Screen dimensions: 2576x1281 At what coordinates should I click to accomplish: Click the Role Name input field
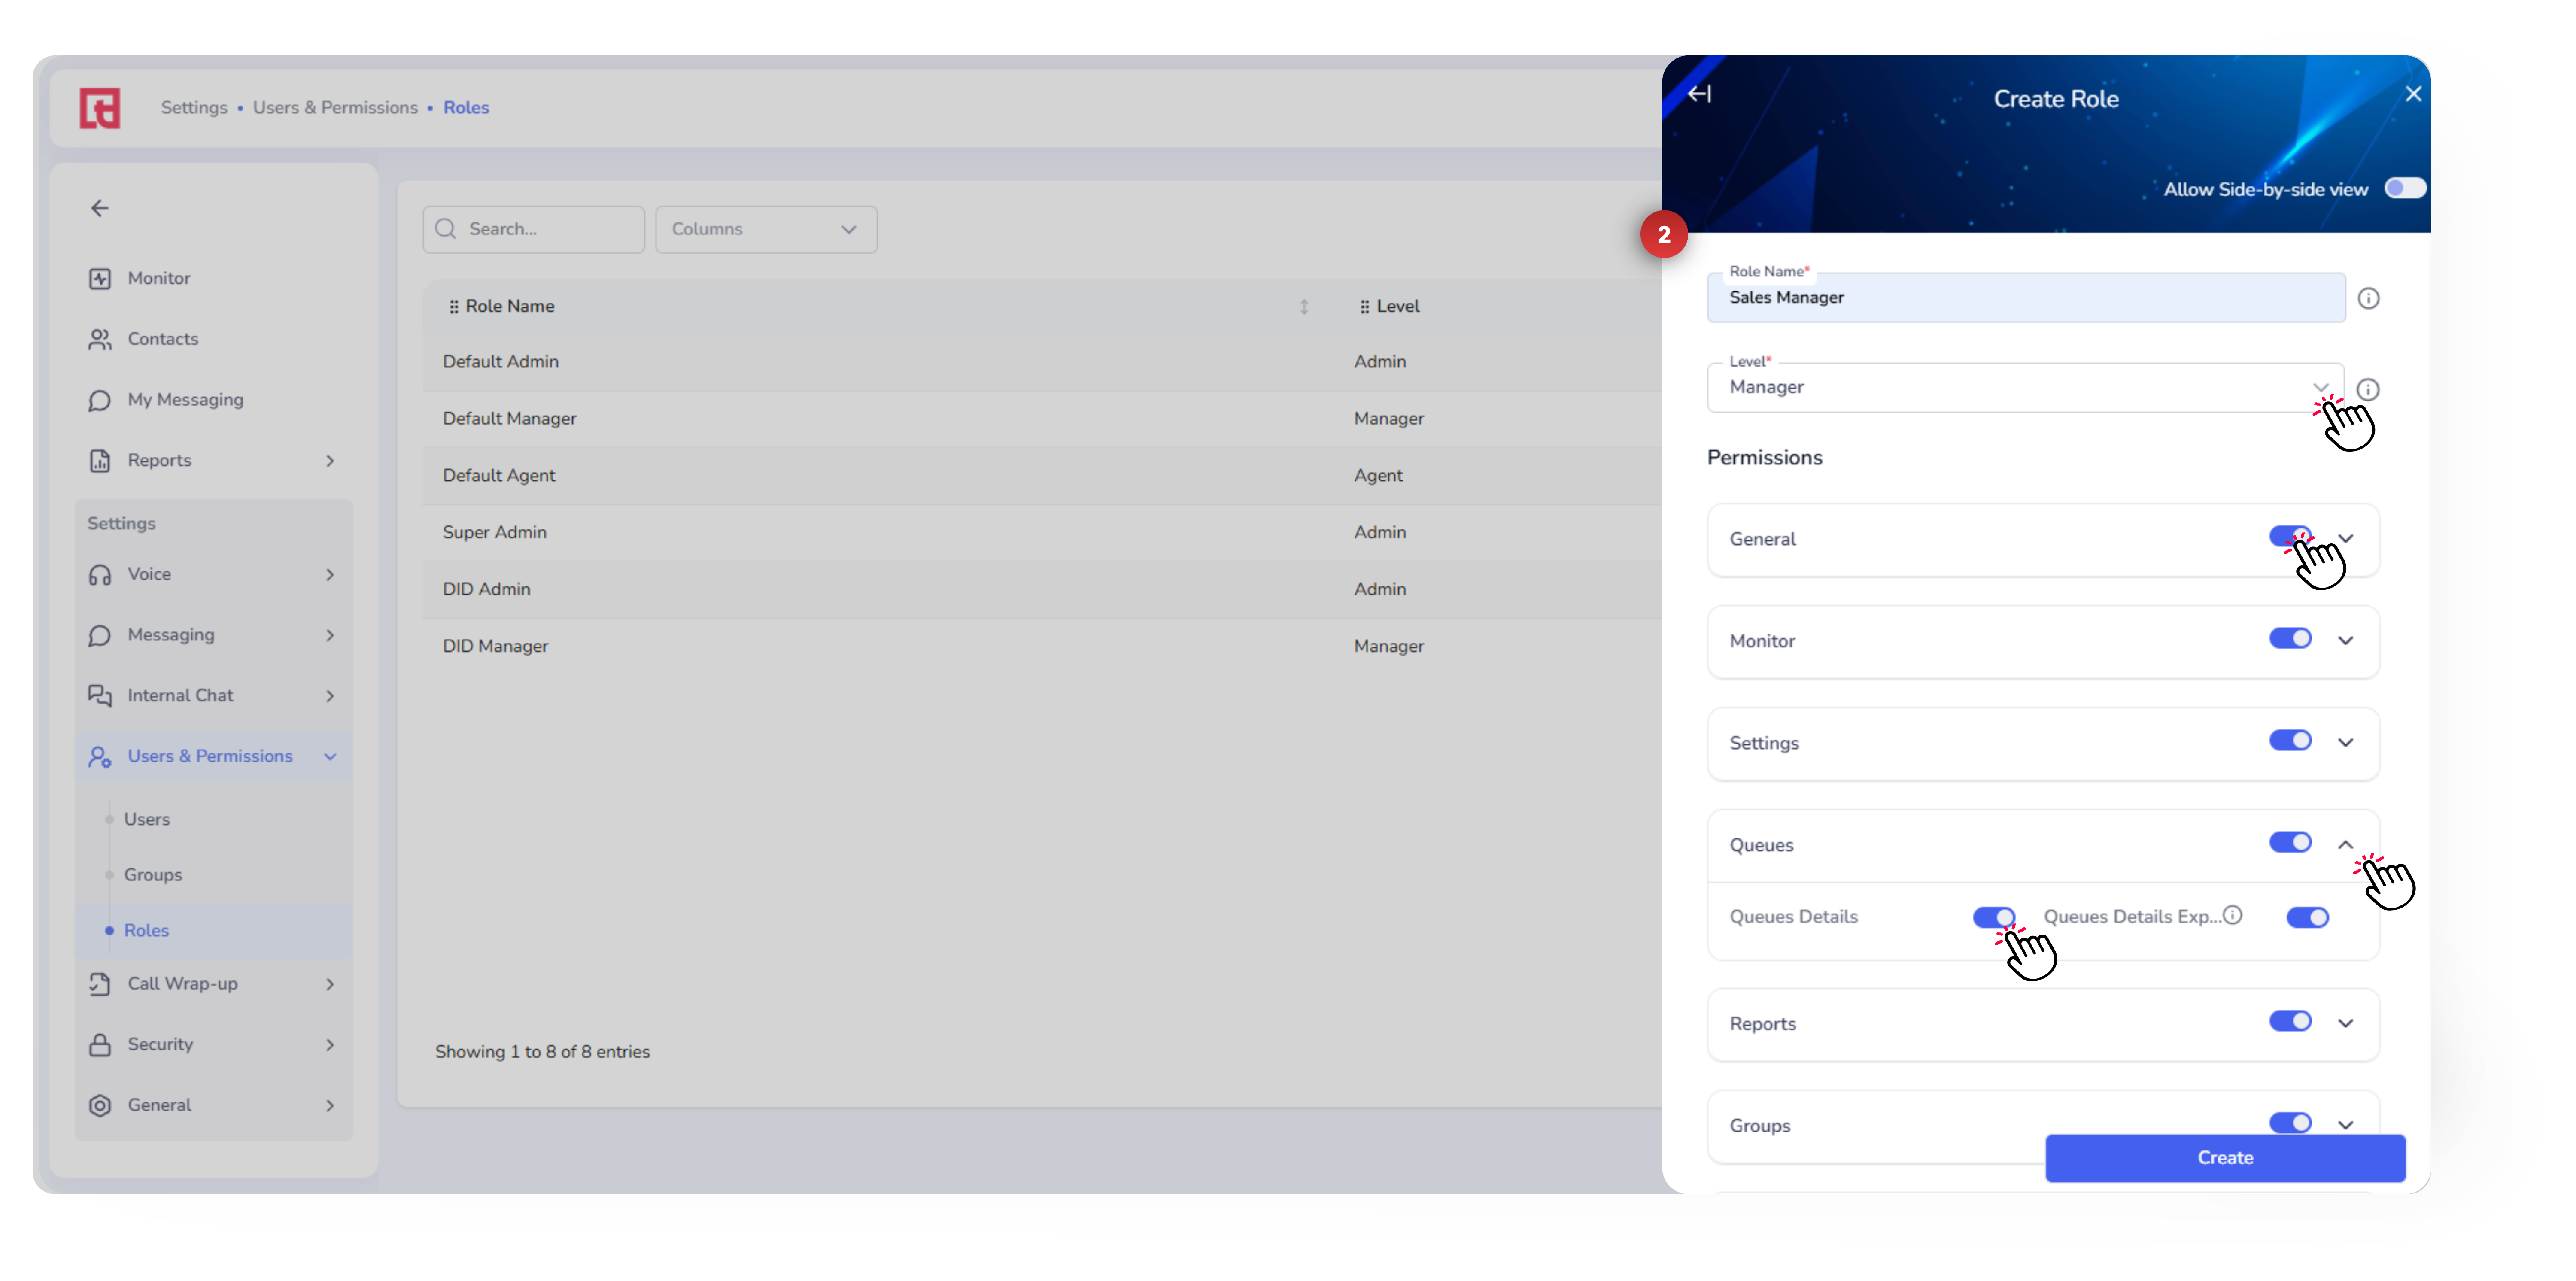tap(2025, 298)
